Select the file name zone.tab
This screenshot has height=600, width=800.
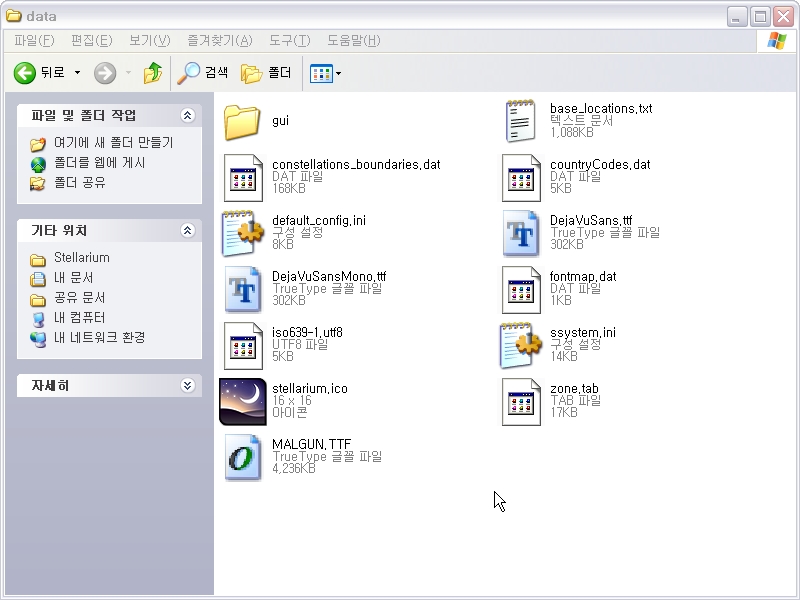[x=574, y=389]
